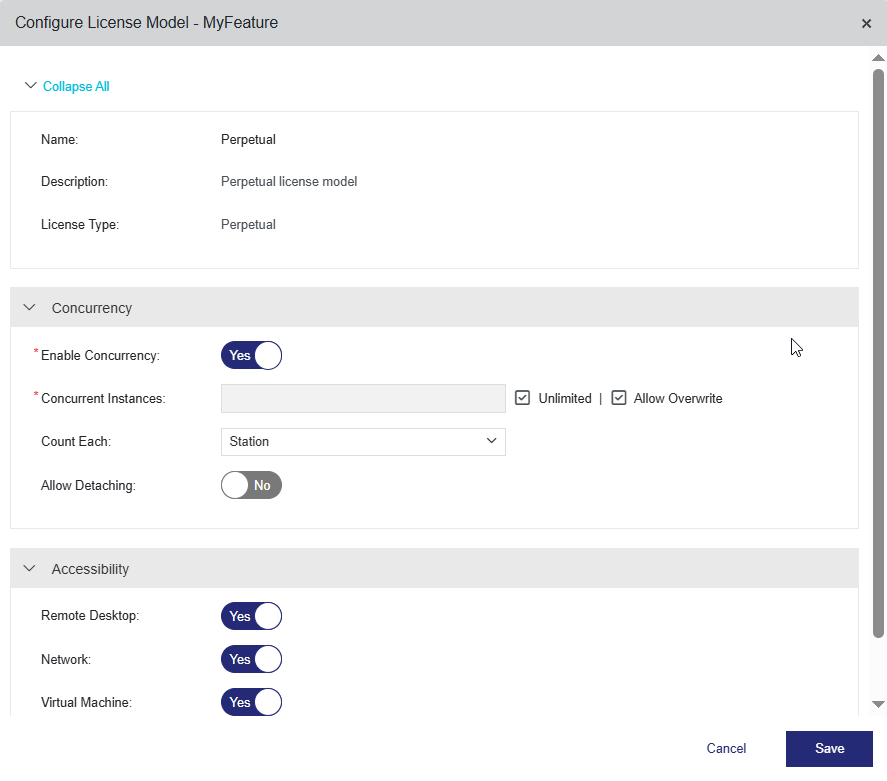This screenshot has height=781, width=887.
Task: Click the scrollbar up arrow
Action: pyautogui.click(x=878, y=58)
